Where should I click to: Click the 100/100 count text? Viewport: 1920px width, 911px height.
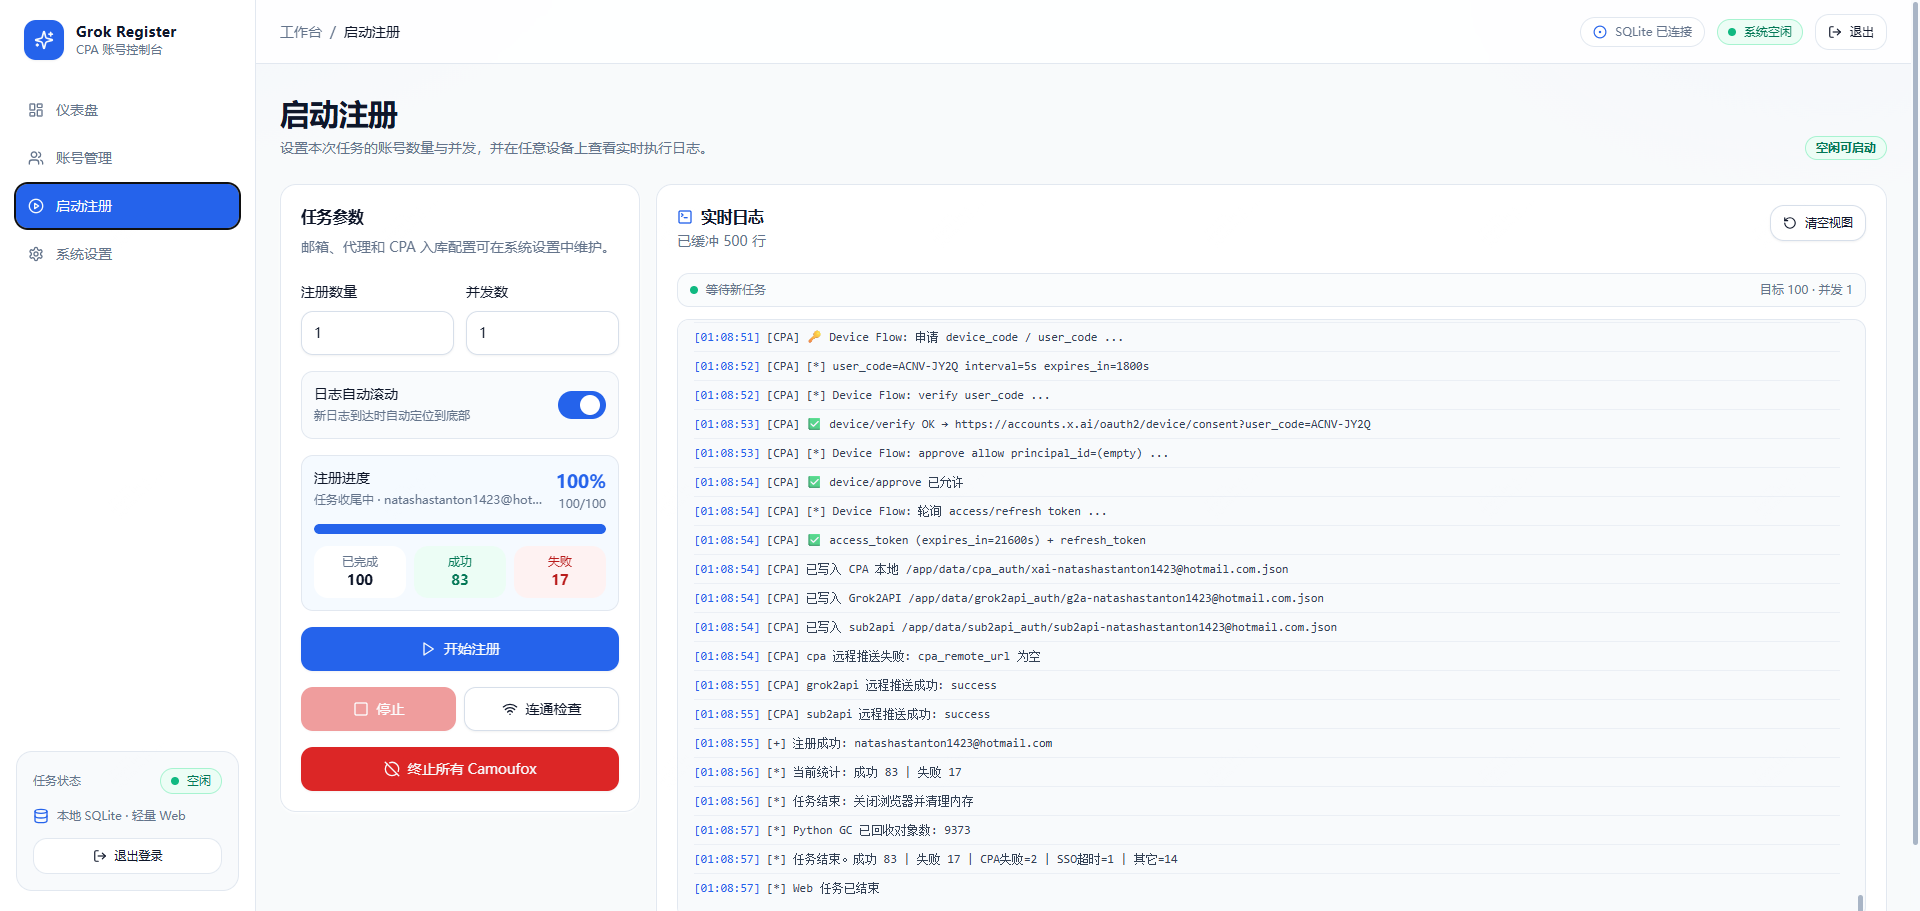point(582,504)
